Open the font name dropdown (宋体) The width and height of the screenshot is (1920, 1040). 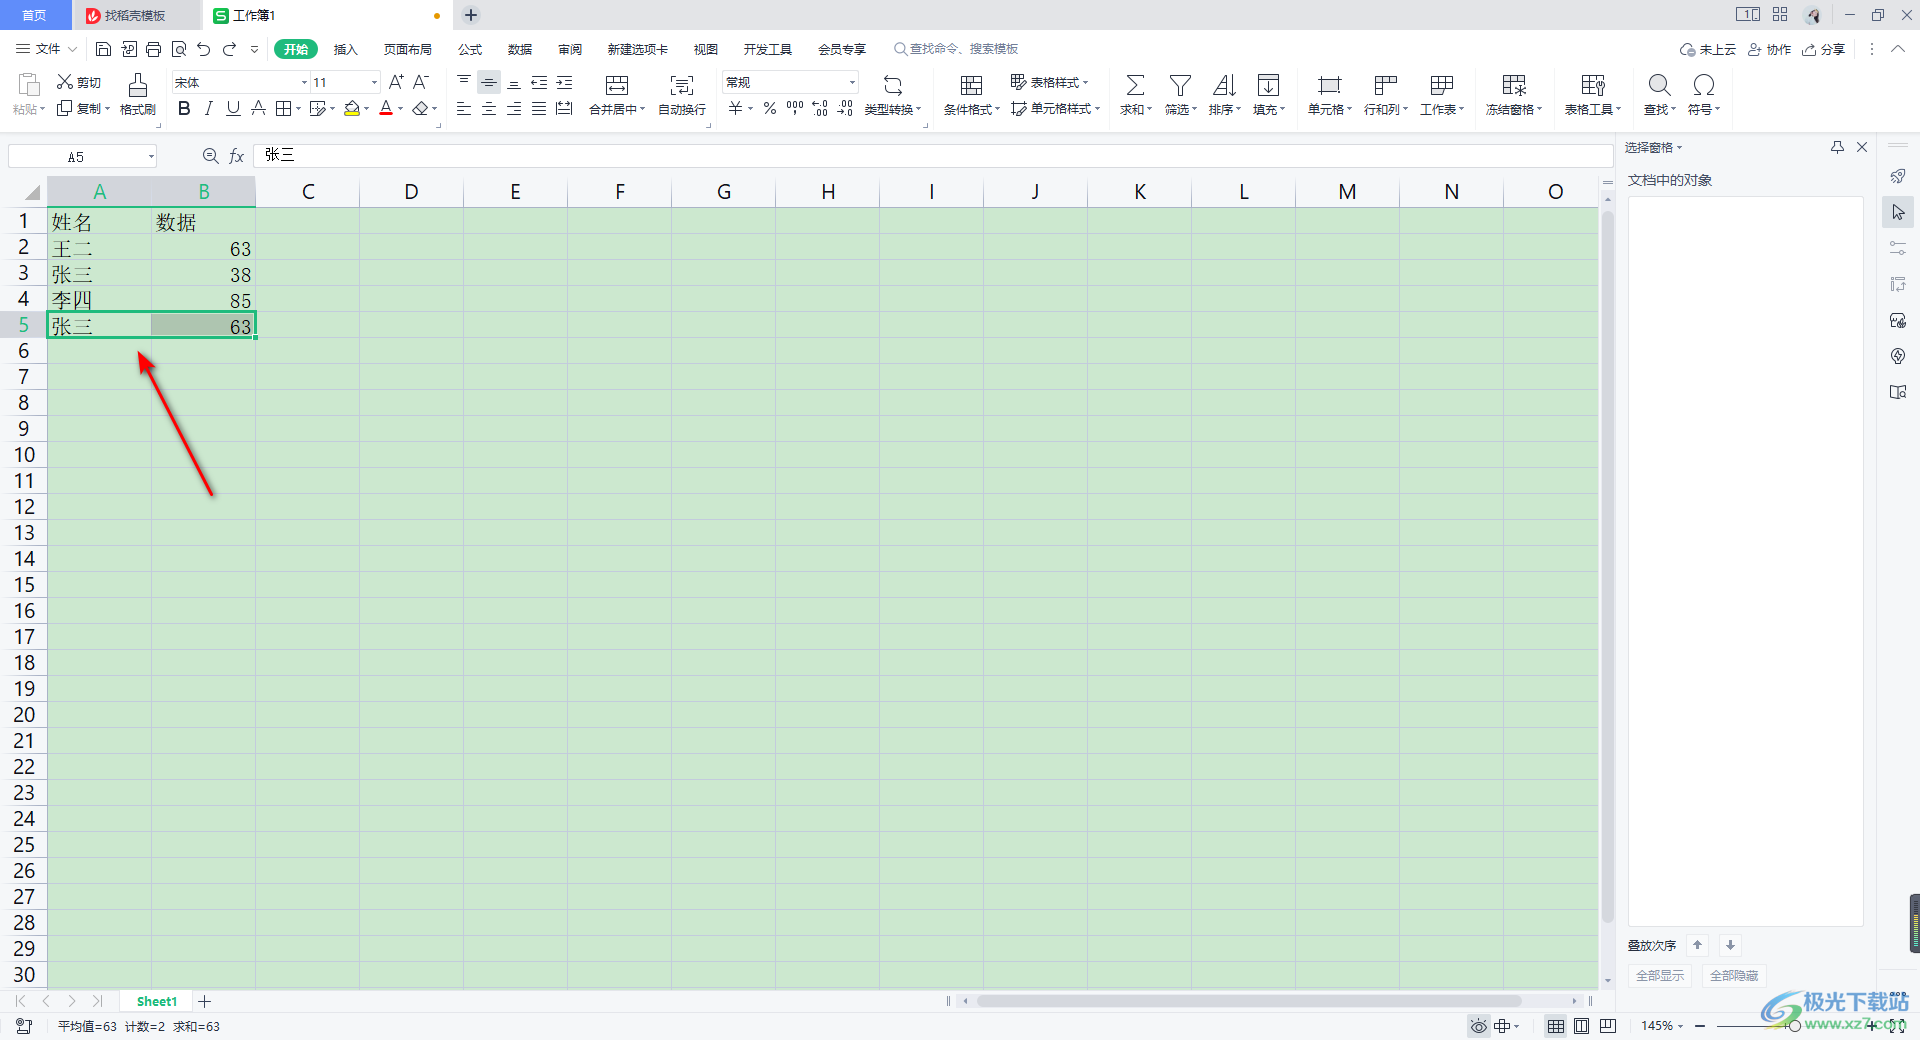304,82
